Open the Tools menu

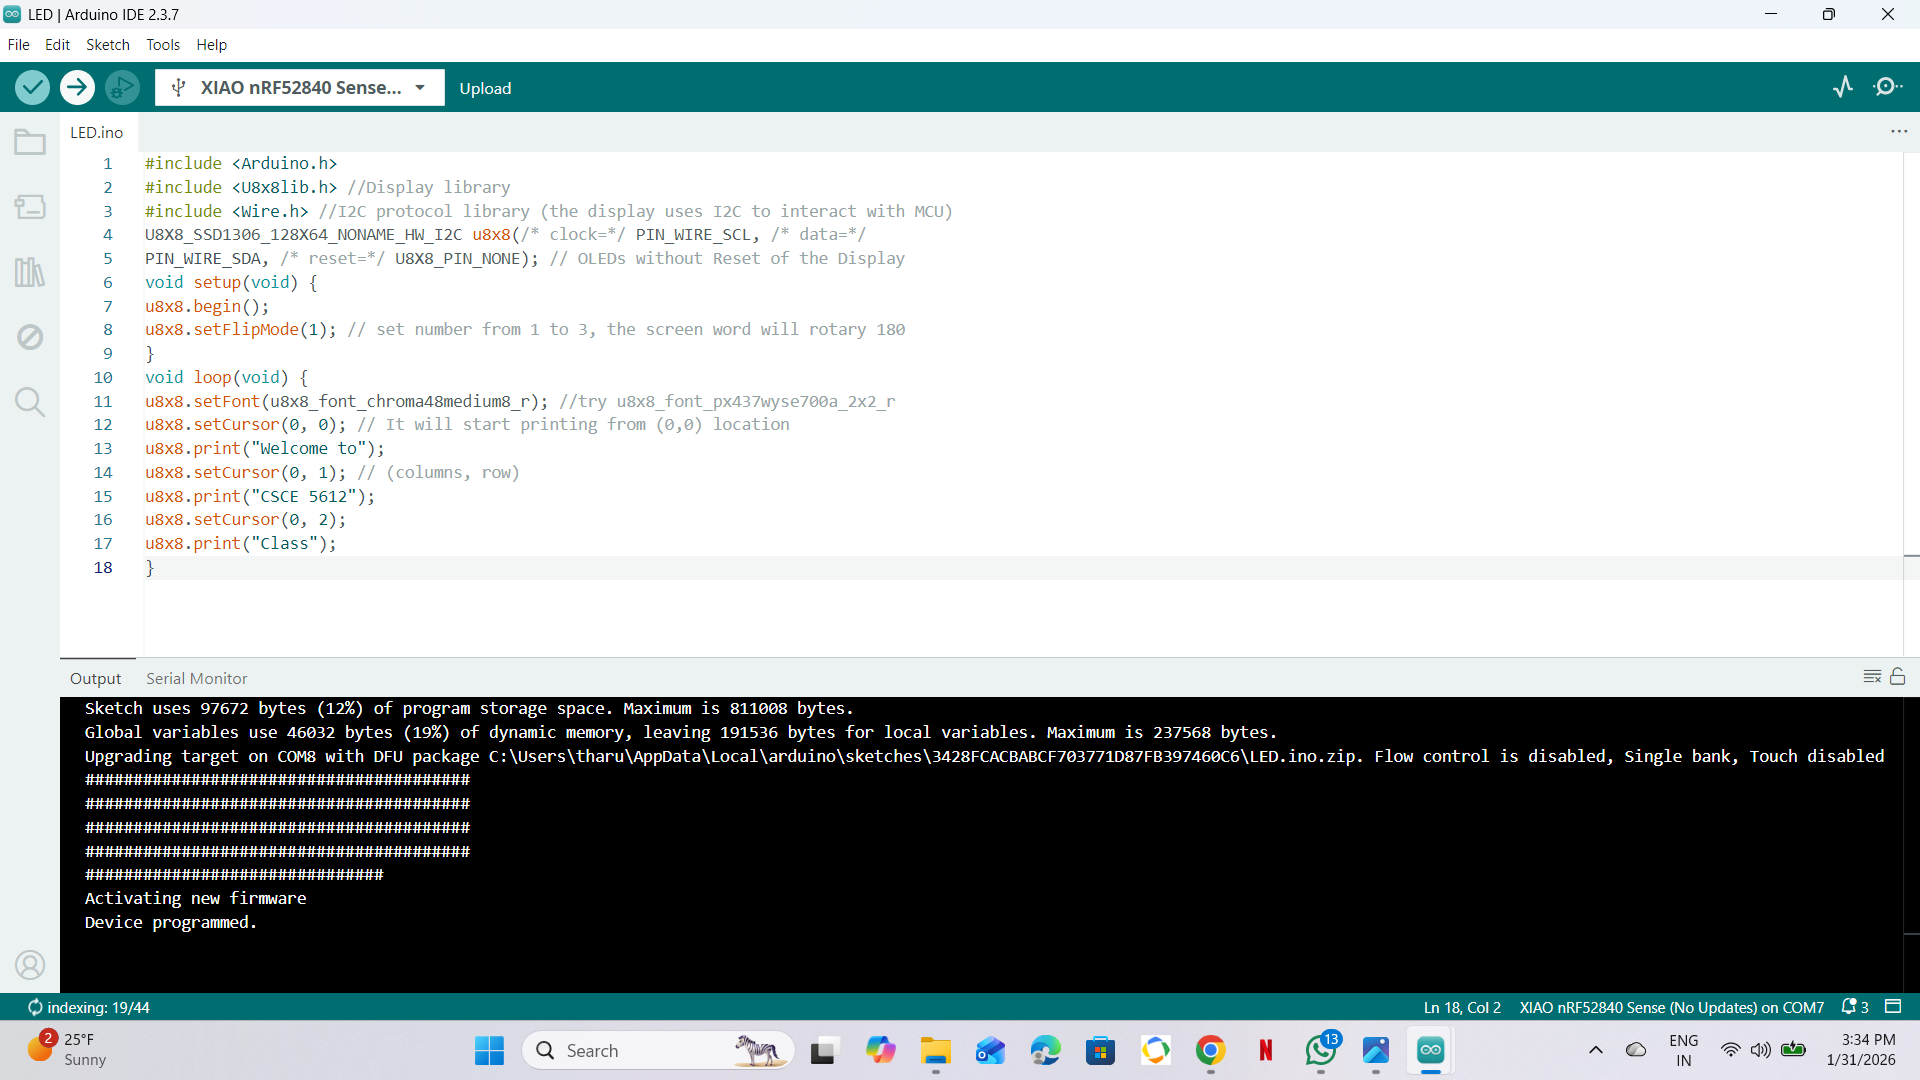pyautogui.click(x=163, y=45)
